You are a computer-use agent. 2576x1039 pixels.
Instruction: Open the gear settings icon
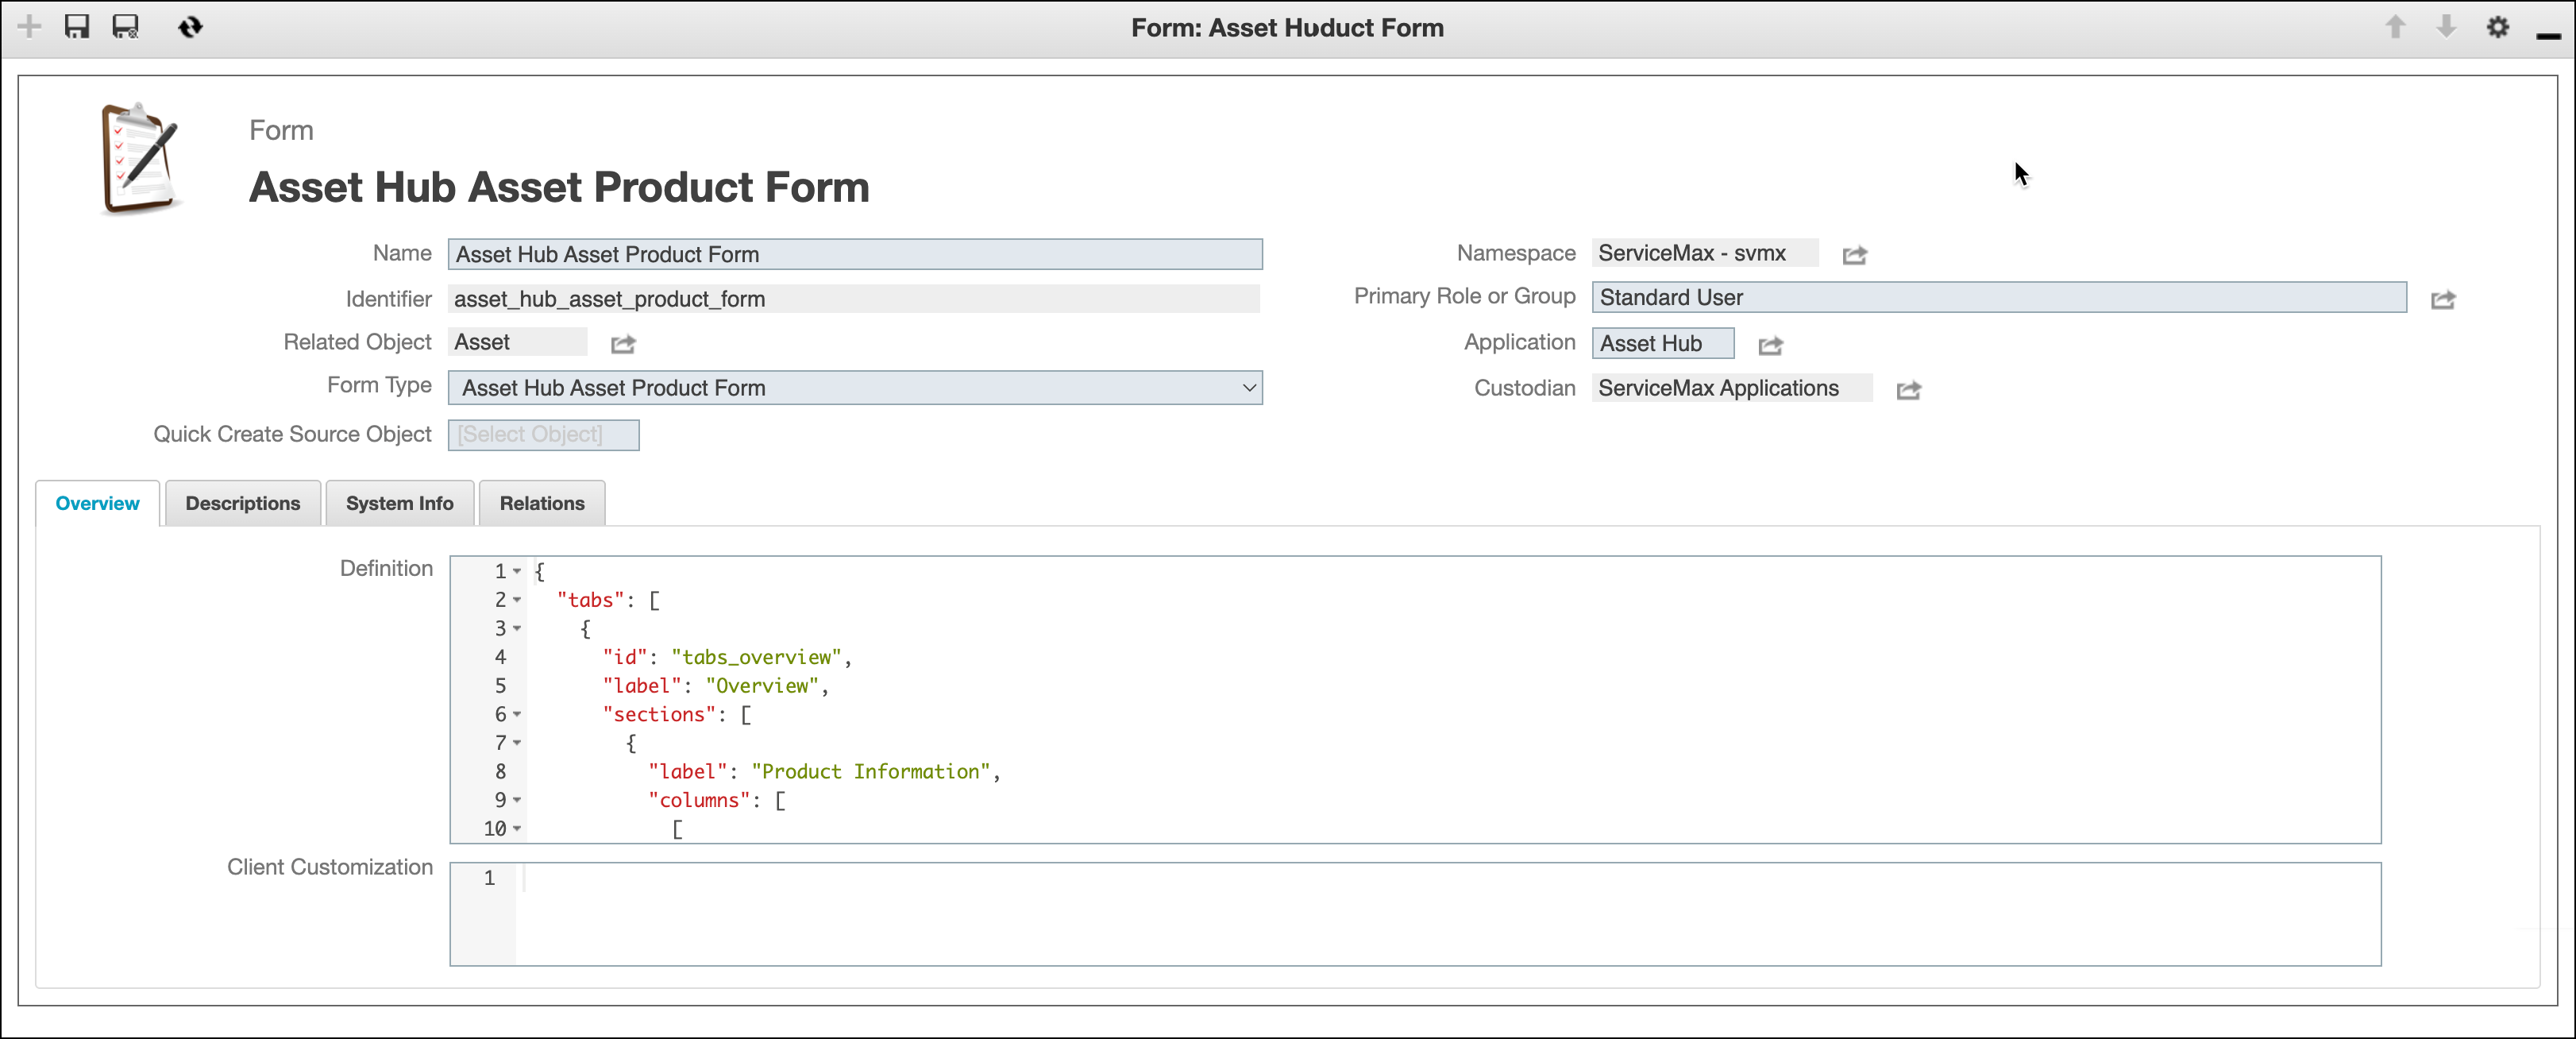(x=2498, y=27)
